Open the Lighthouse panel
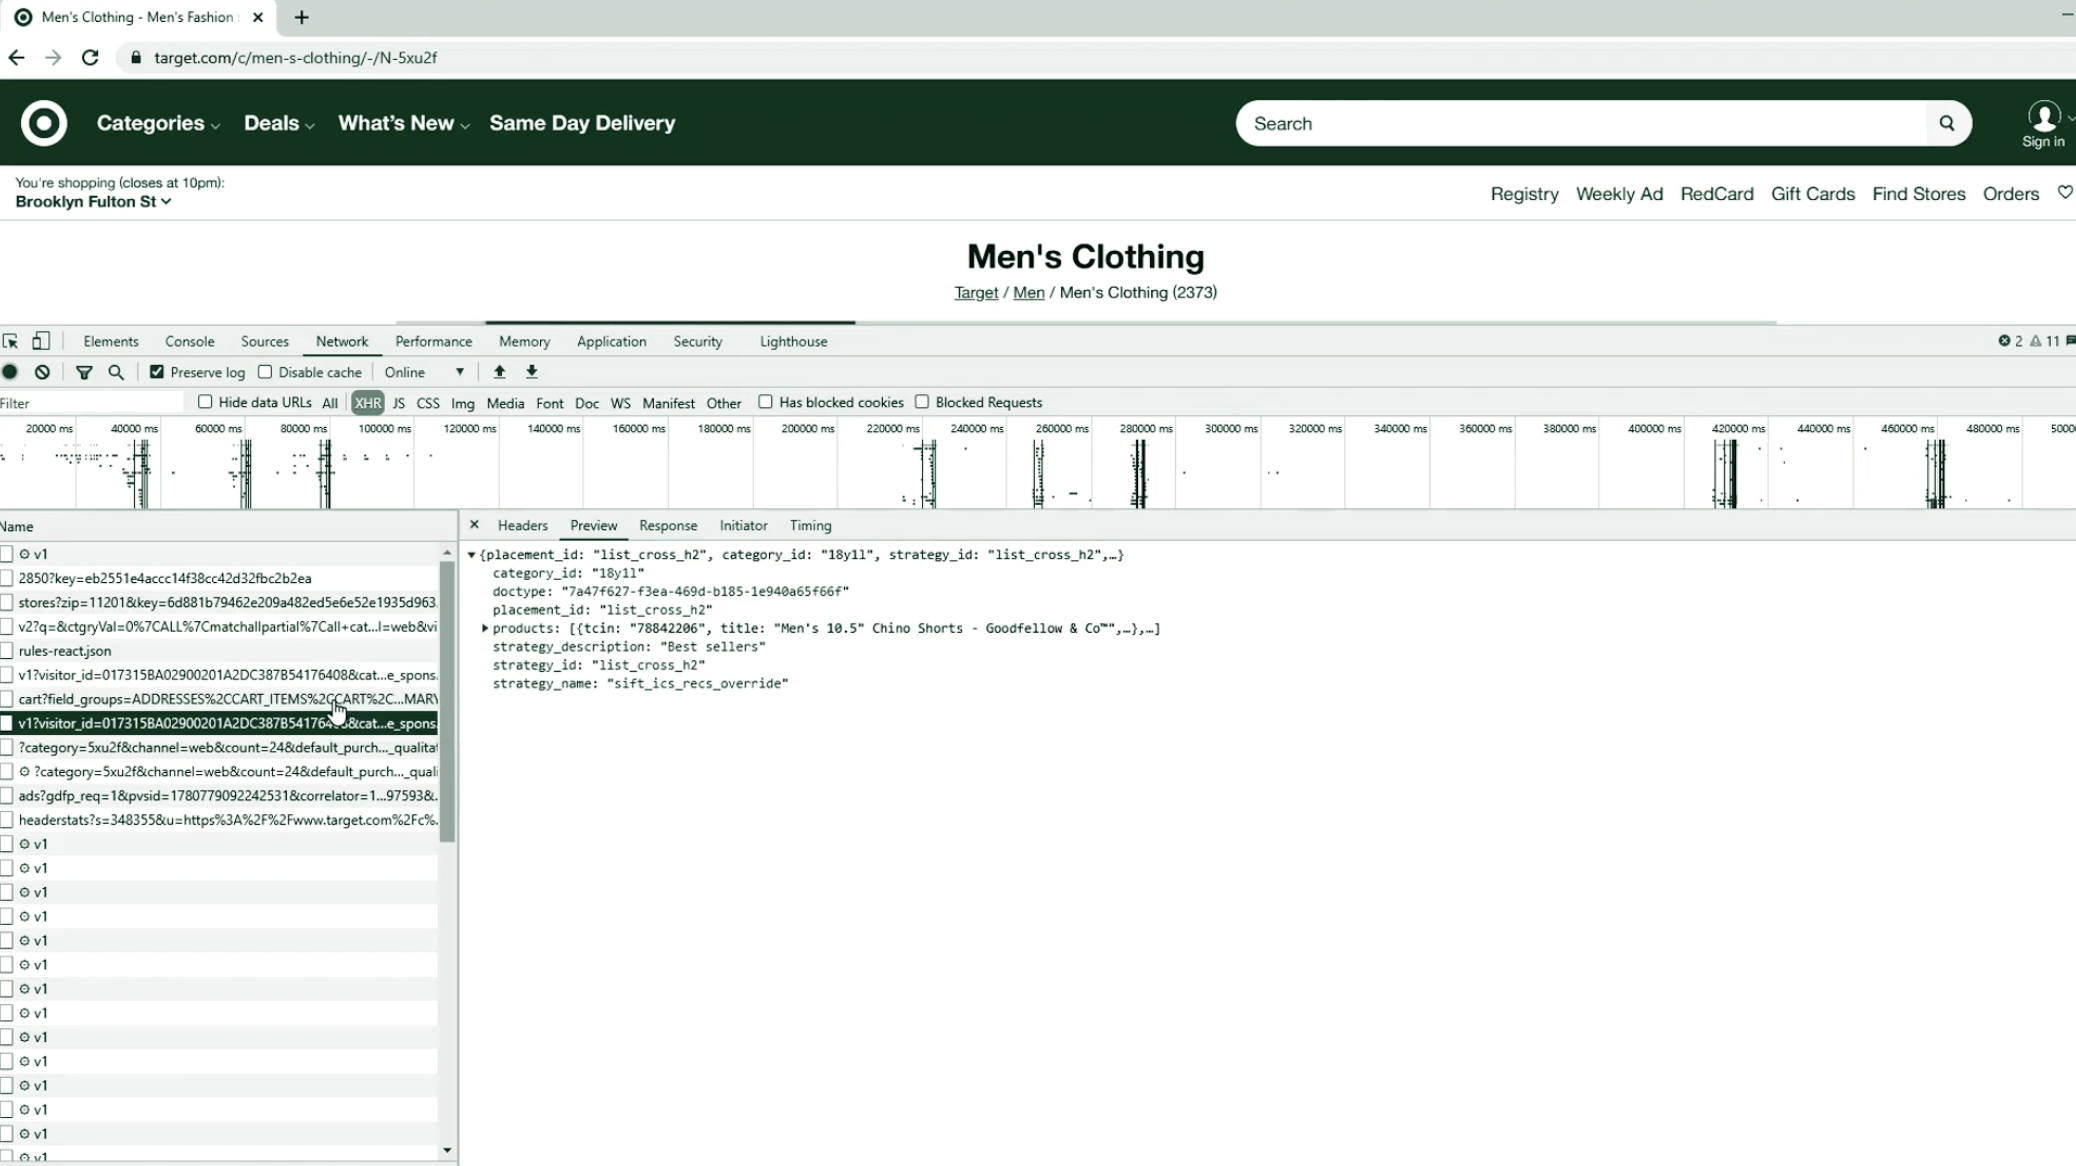Screen dimensions: 2076x1166 pyautogui.click(x=793, y=341)
